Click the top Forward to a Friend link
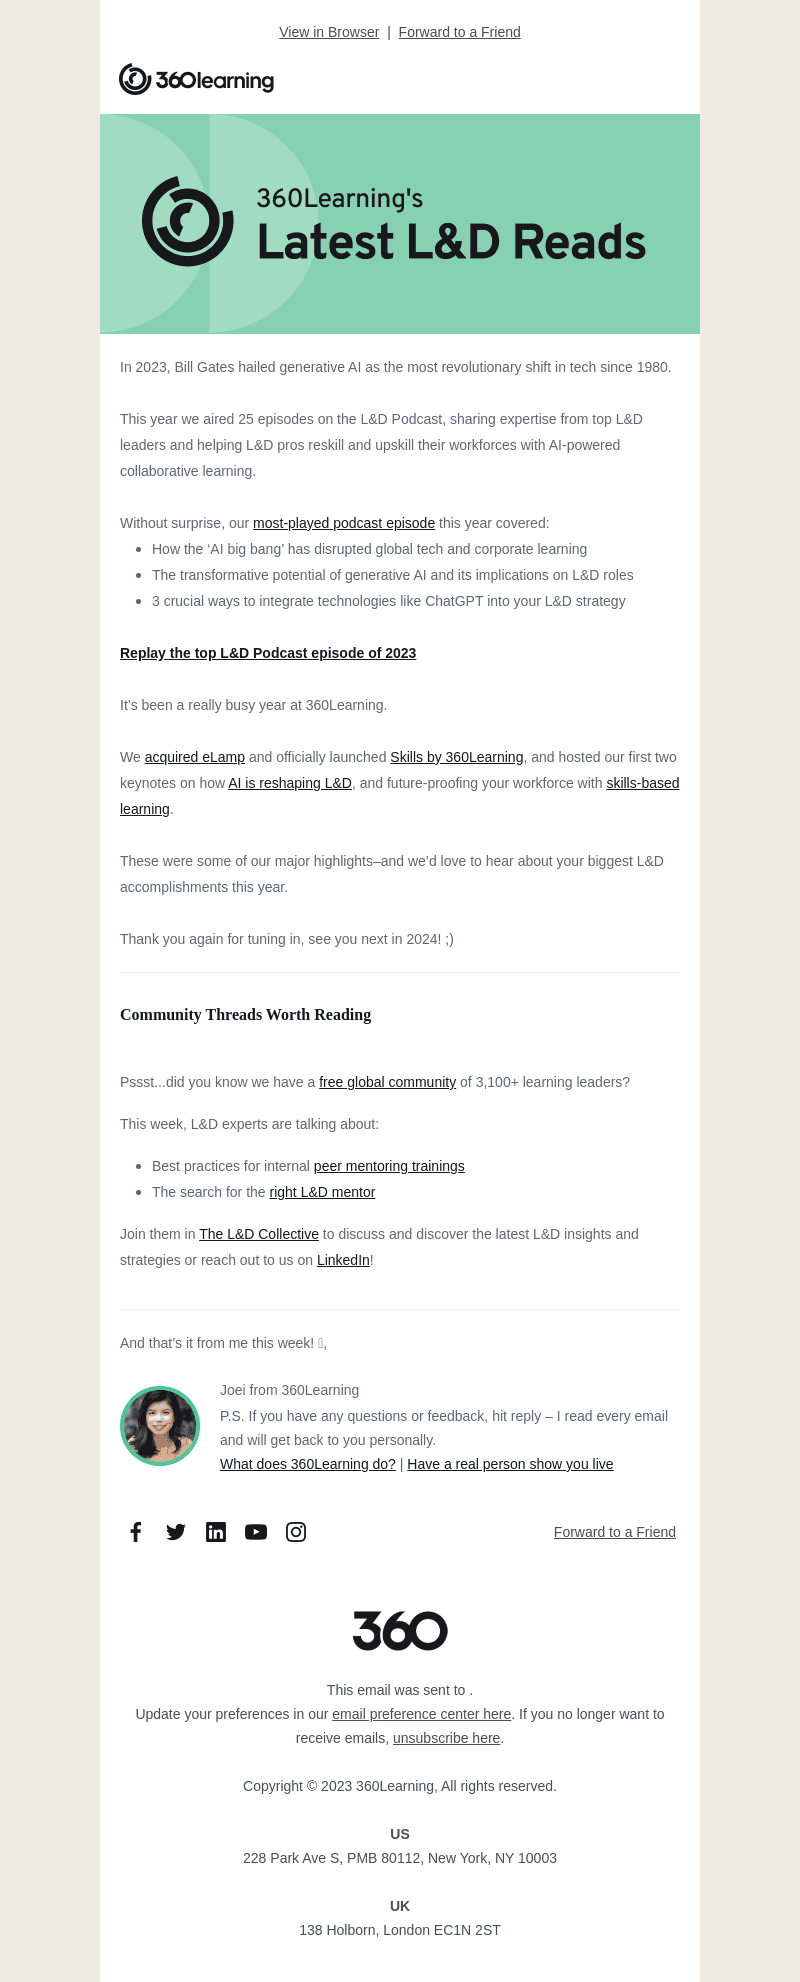Viewport: 800px width, 1982px height. pos(460,32)
